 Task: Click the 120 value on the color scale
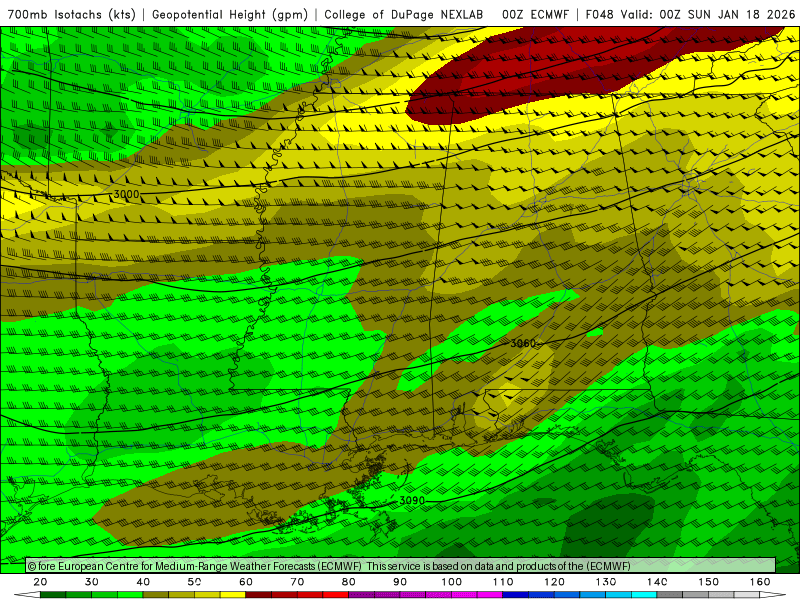[x=555, y=582]
